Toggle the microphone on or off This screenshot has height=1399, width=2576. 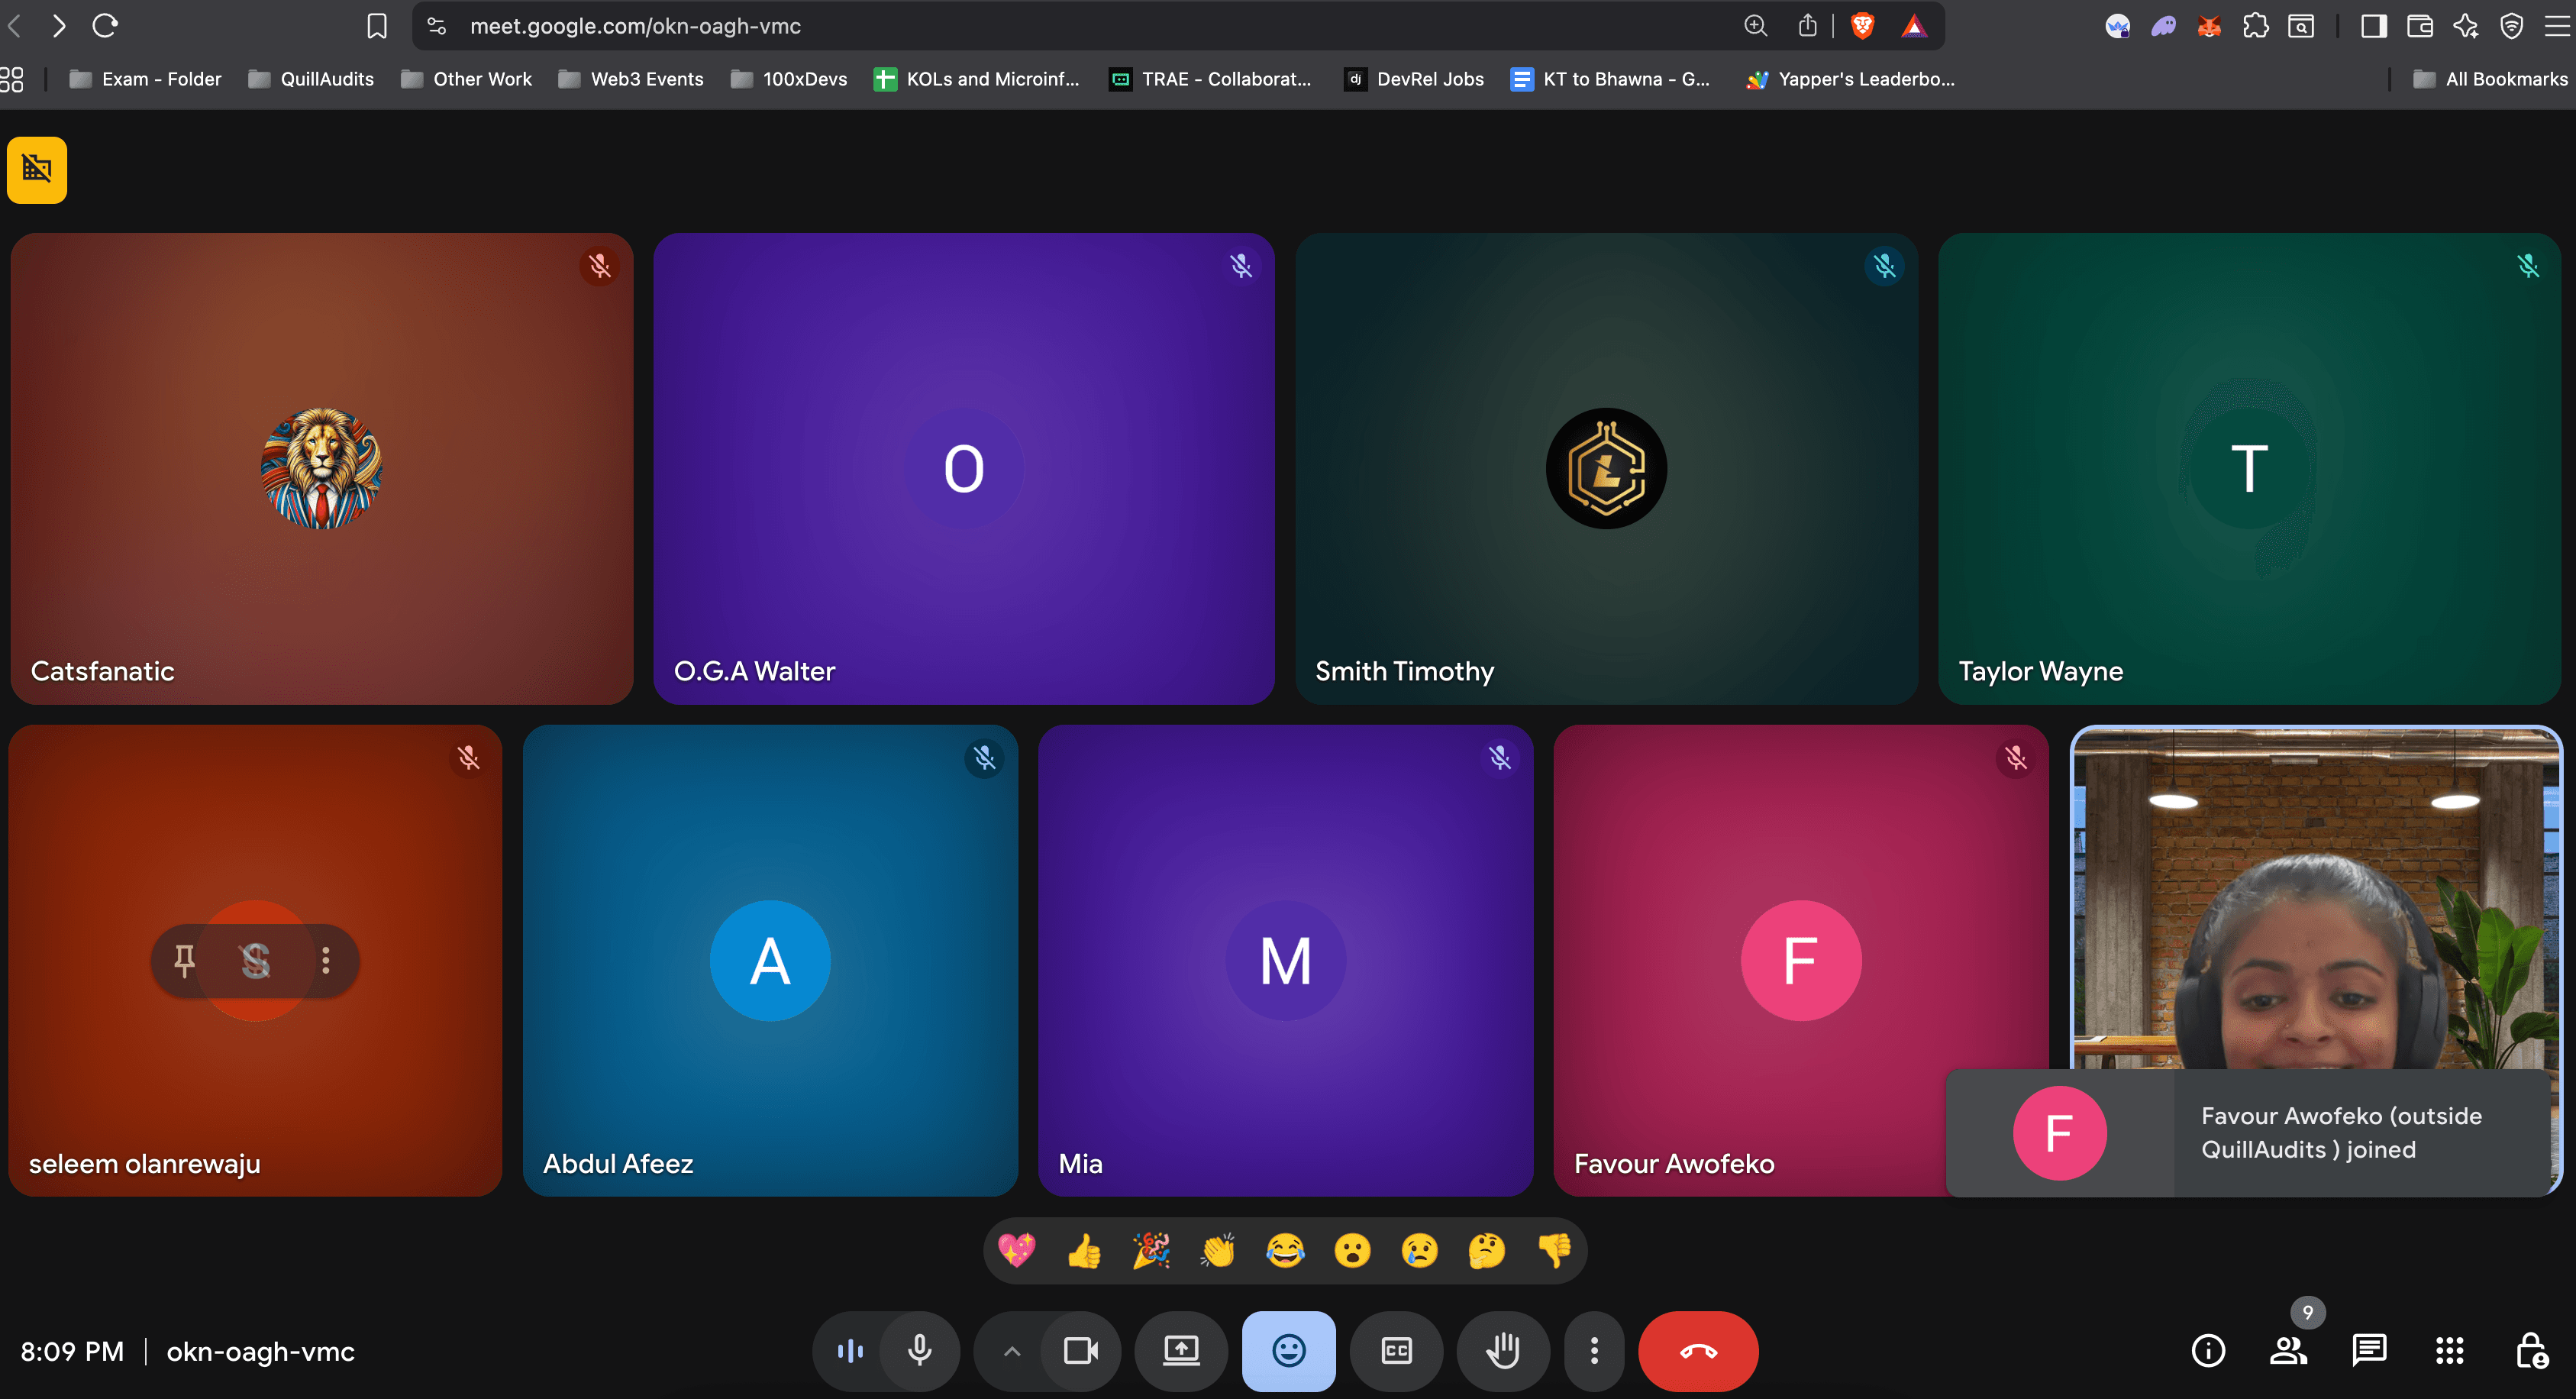click(x=920, y=1351)
